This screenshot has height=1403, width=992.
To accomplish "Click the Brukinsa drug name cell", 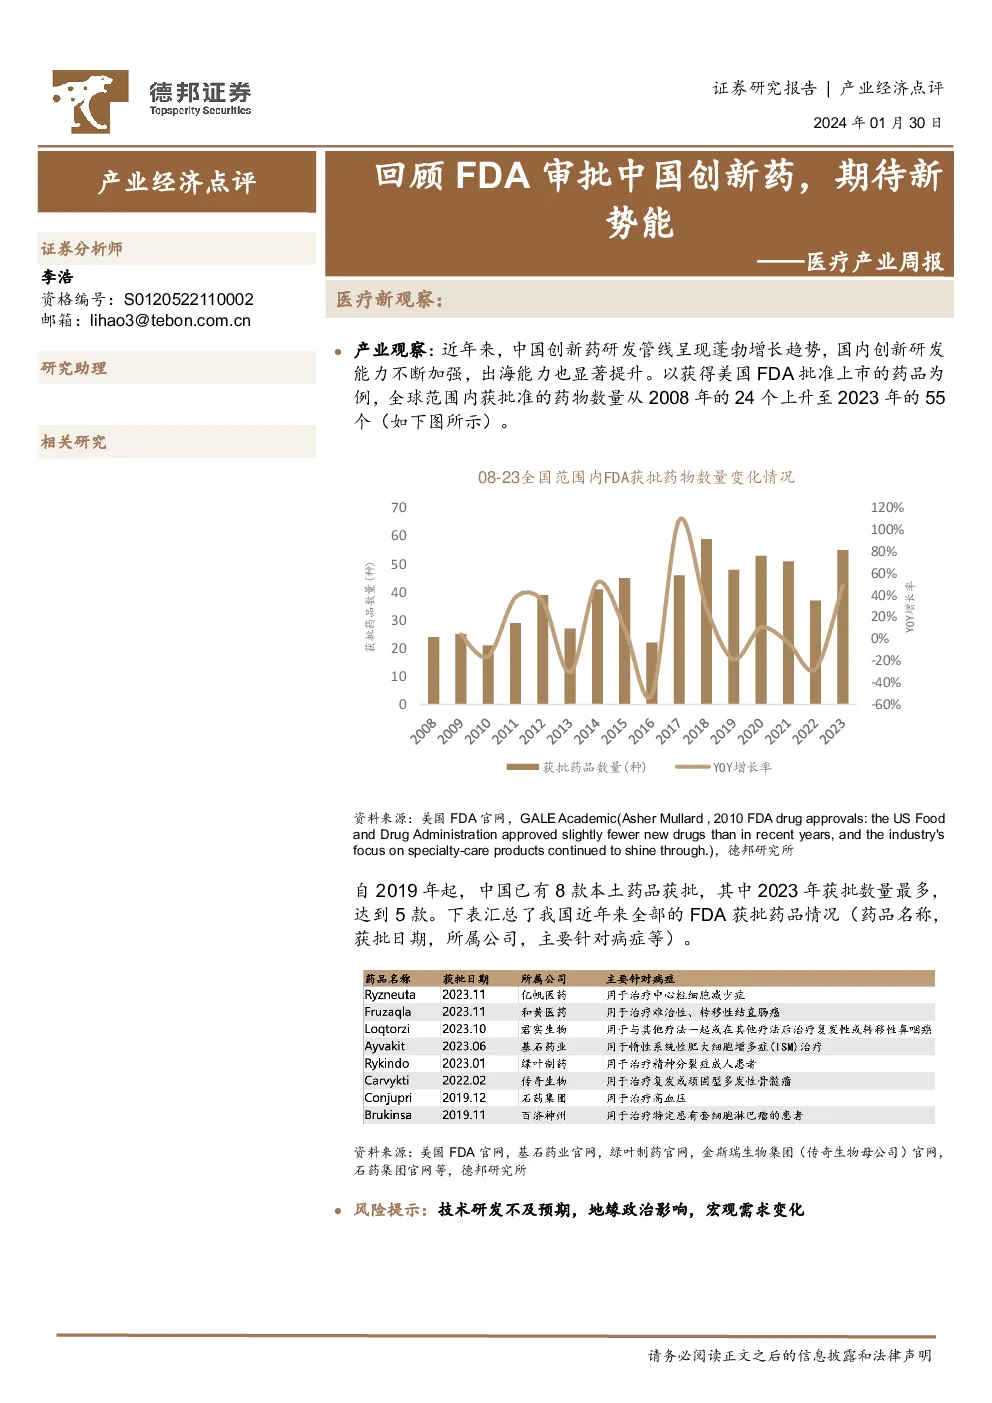I will tap(388, 1115).
